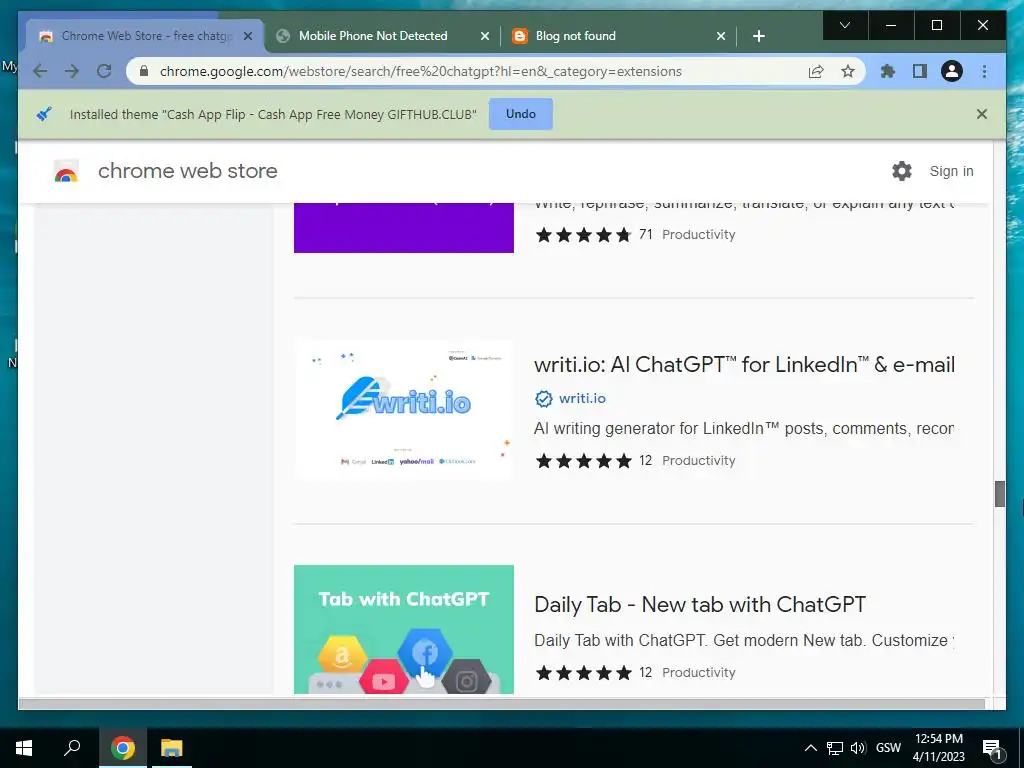Image resolution: width=1024 pixels, height=768 pixels.
Task: Open the Extensions puzzle icon
Action: pos(888,71)
